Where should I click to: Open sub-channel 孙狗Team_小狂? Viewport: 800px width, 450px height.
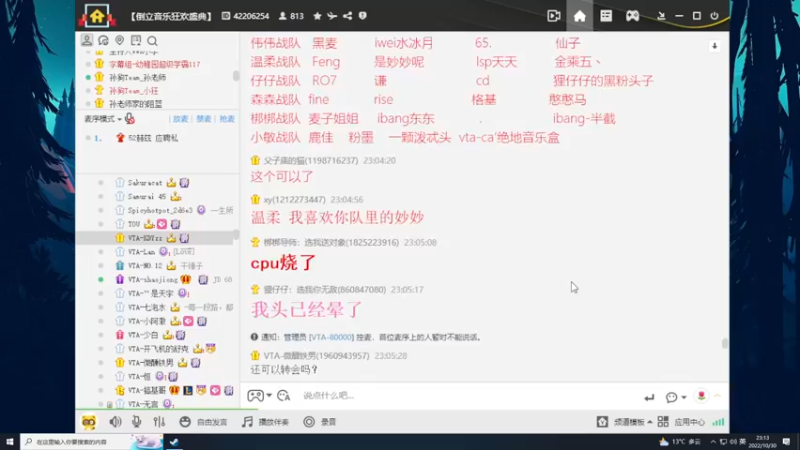point(134,91)
